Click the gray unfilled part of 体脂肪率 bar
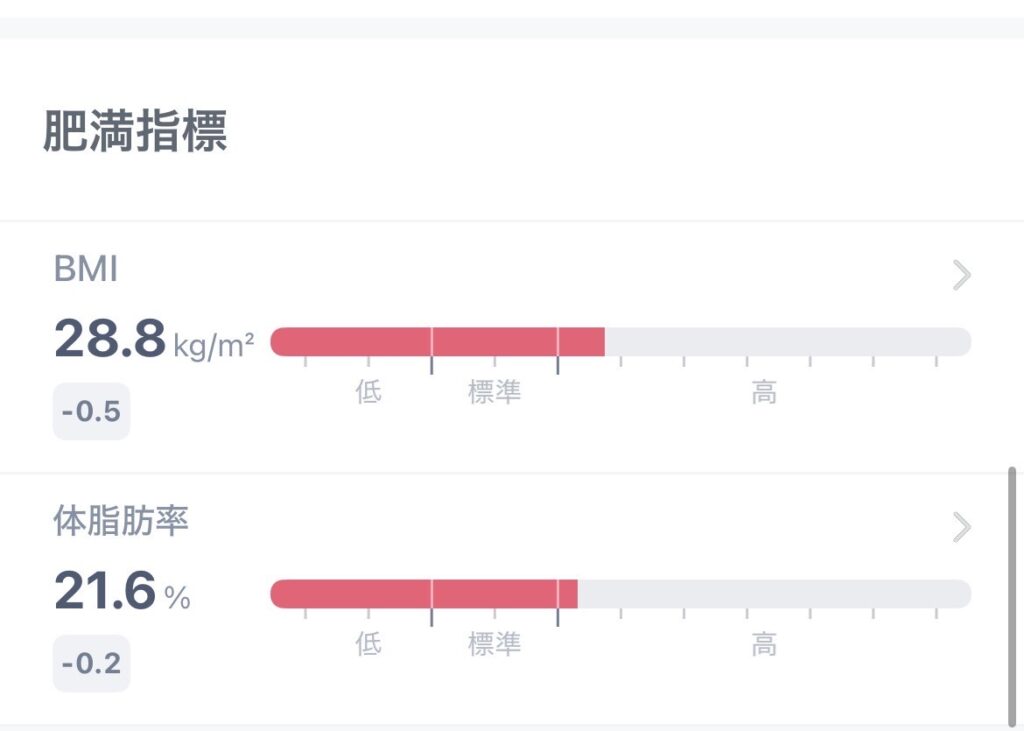 (x=774, y=594)
